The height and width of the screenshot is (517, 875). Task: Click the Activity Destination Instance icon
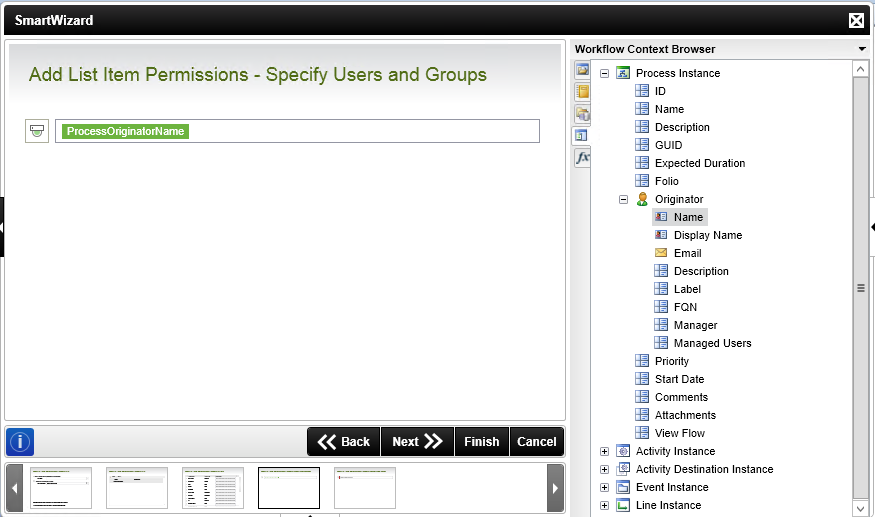point(623,469)
